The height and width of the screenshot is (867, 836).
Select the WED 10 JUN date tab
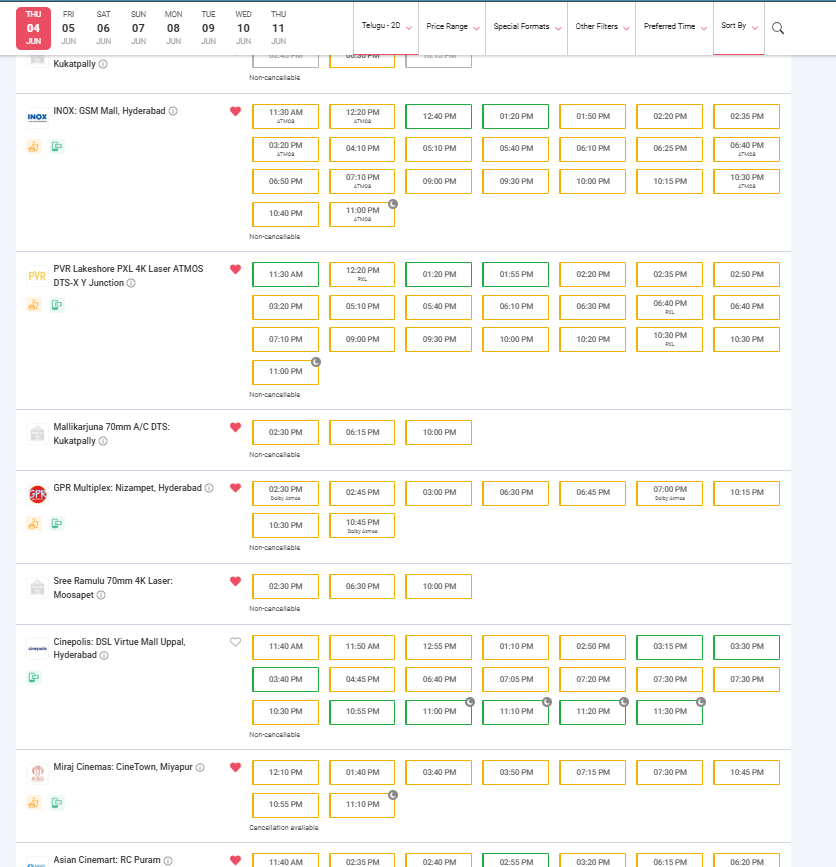[243, 28]
